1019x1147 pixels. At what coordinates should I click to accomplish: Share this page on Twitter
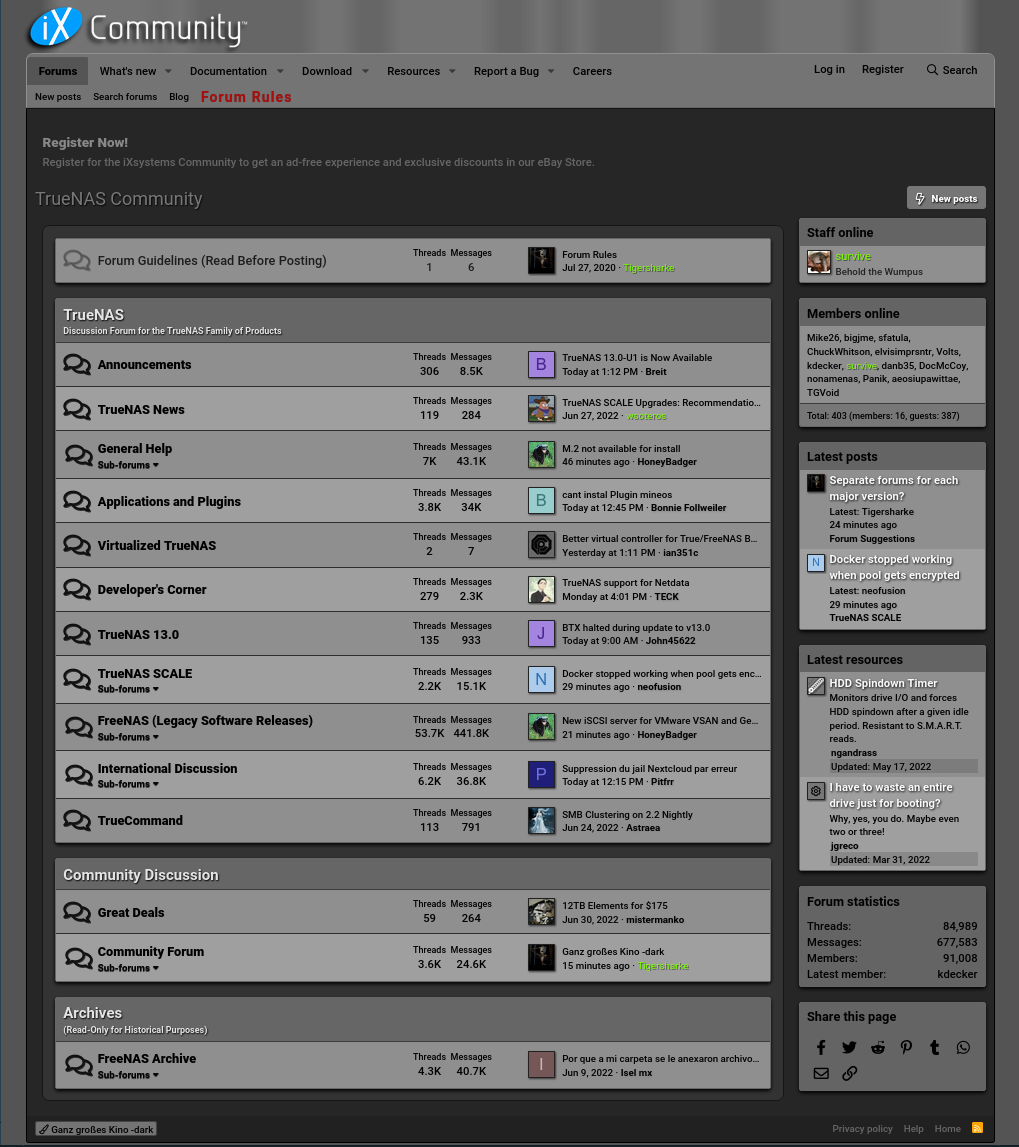[849, 1048]
